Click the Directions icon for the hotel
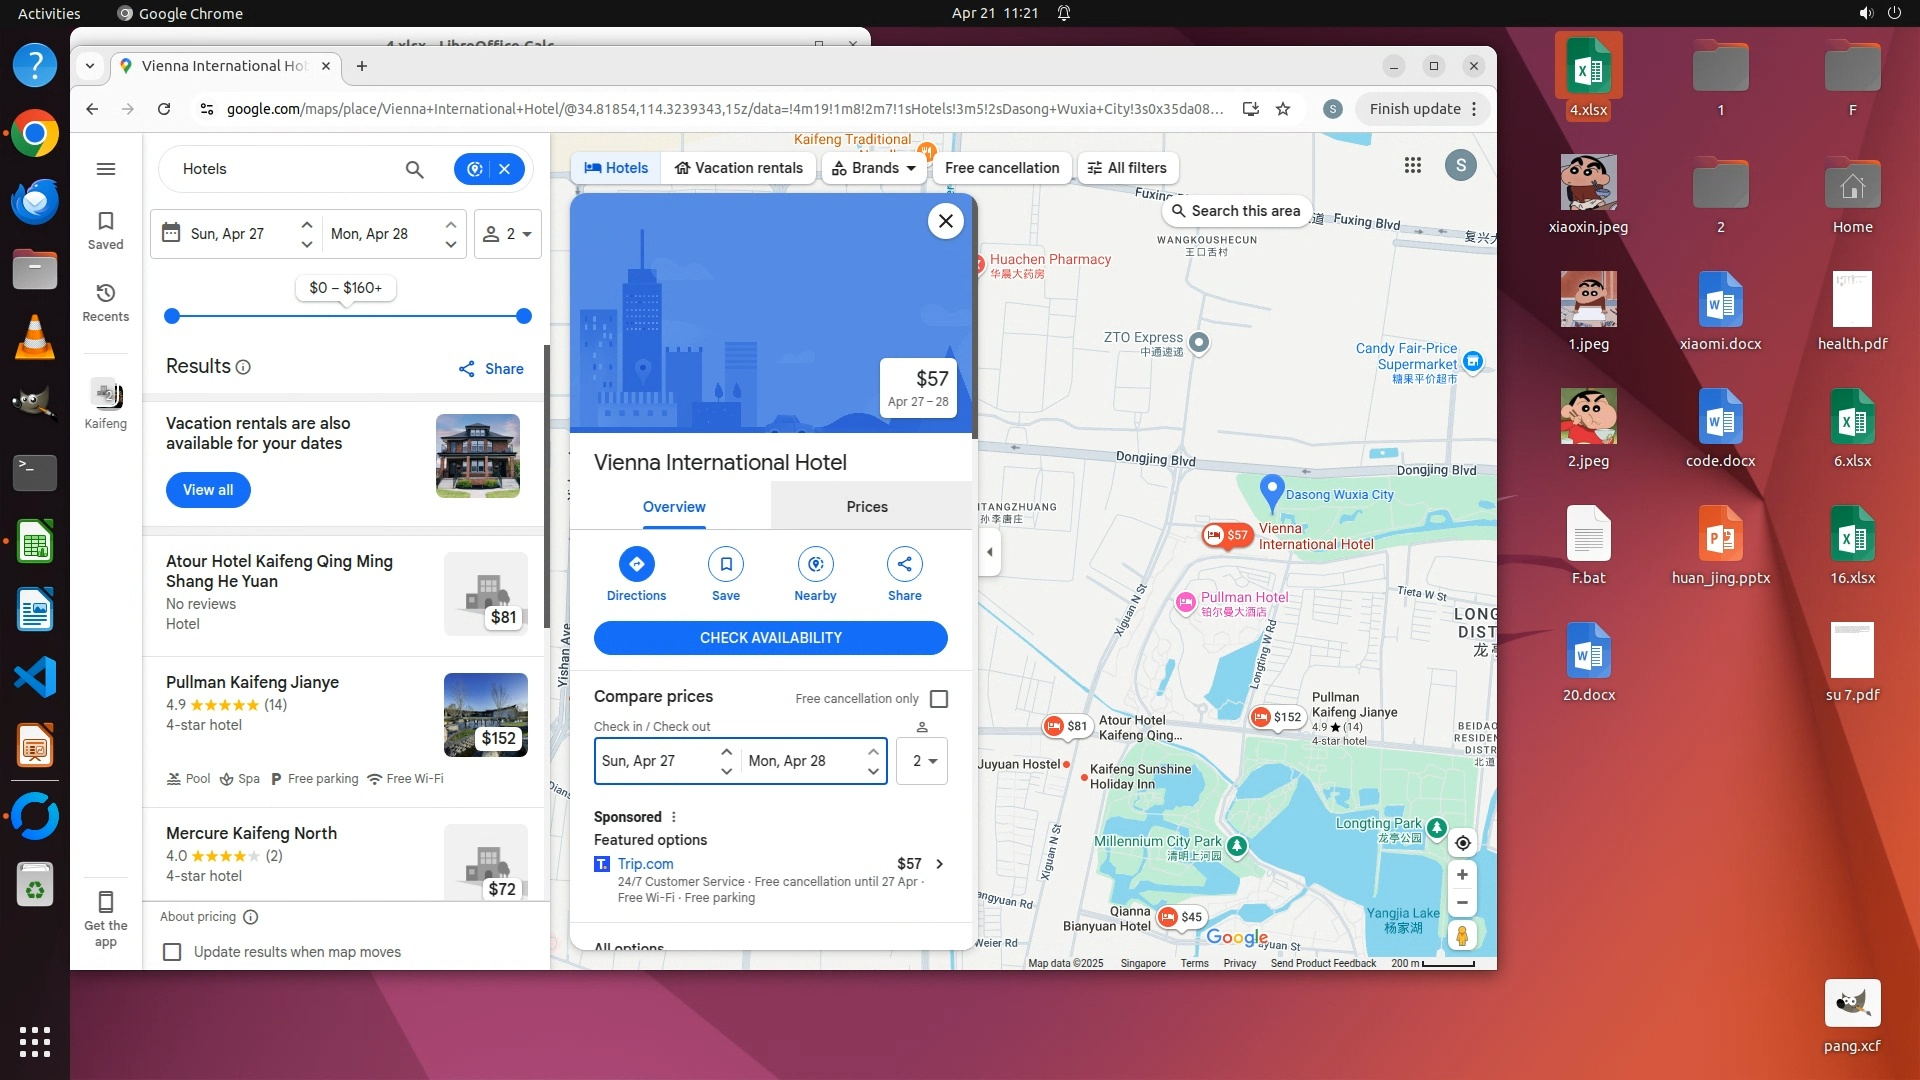The height and width of the screenshot is (1080, 1920). coord(636,565)
